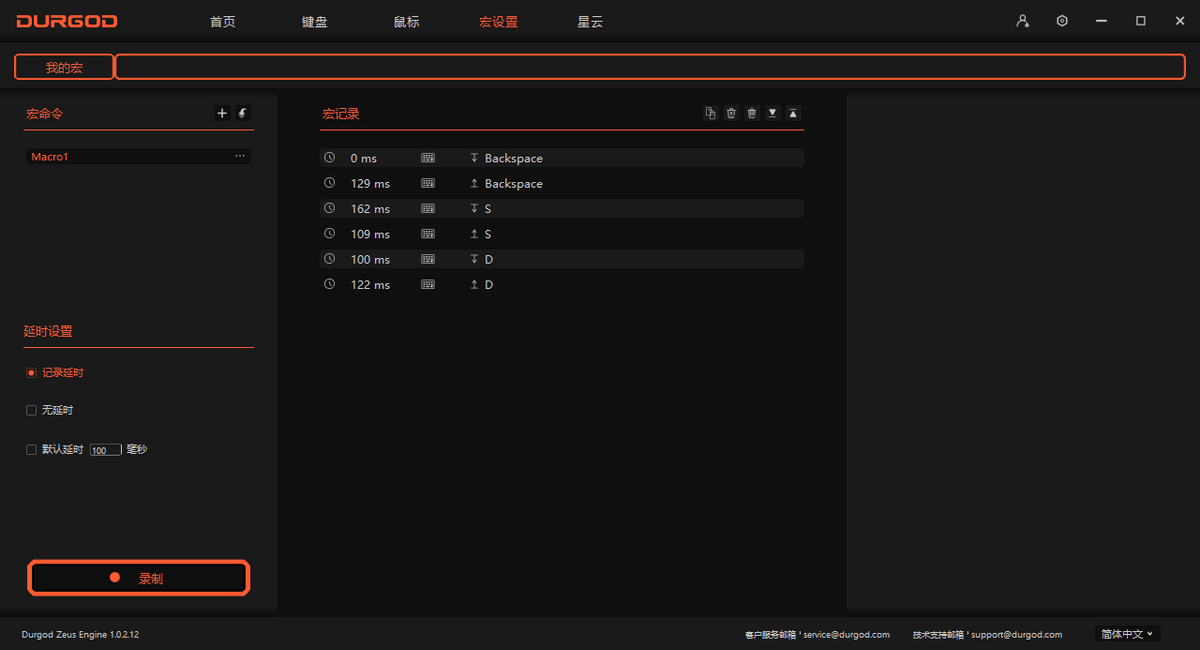Viewport: 1200px width, 650px height.
Task: Click the 129 ms delay value
Action: click(x=370, y=183)
